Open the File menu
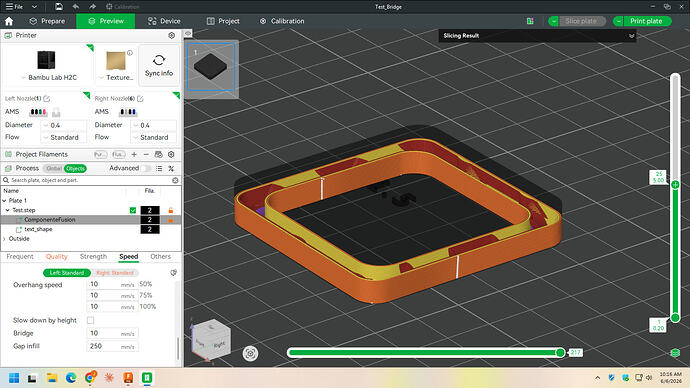Screen dimensions: 690x388 pos(14,7)
